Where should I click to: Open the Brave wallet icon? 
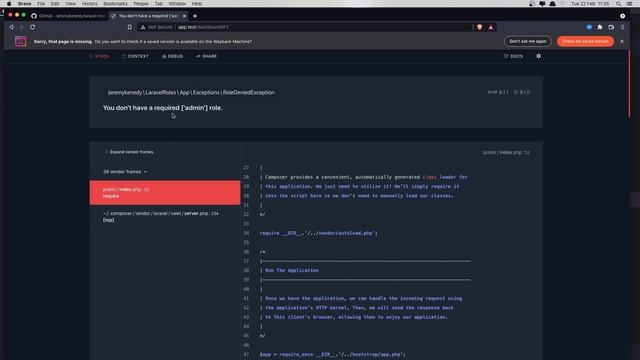pyautogui.click(x=611, y=27)
